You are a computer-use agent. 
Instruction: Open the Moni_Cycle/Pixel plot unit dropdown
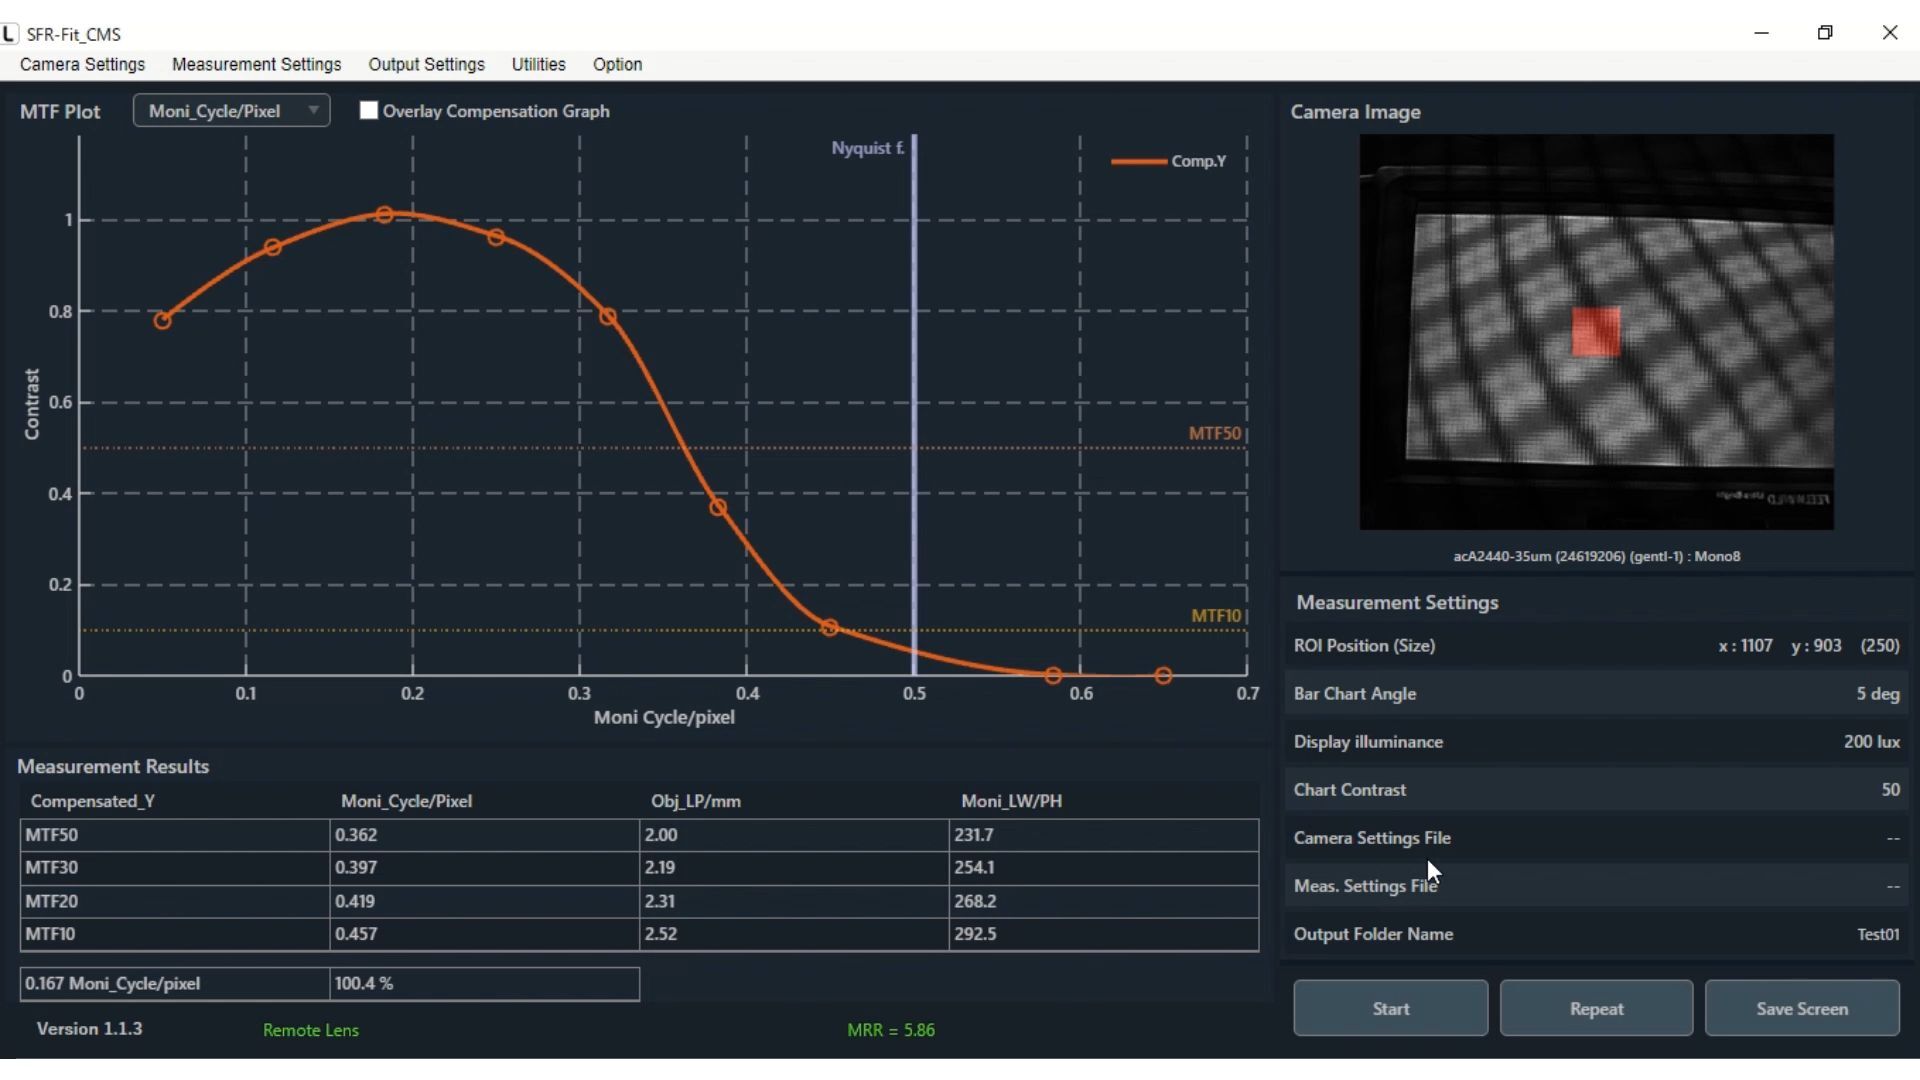231,110
